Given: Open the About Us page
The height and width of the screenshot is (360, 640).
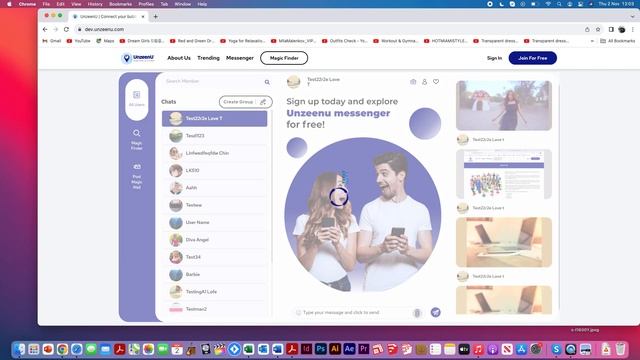Looking at the screenshot, I should (x=179, y=58).
